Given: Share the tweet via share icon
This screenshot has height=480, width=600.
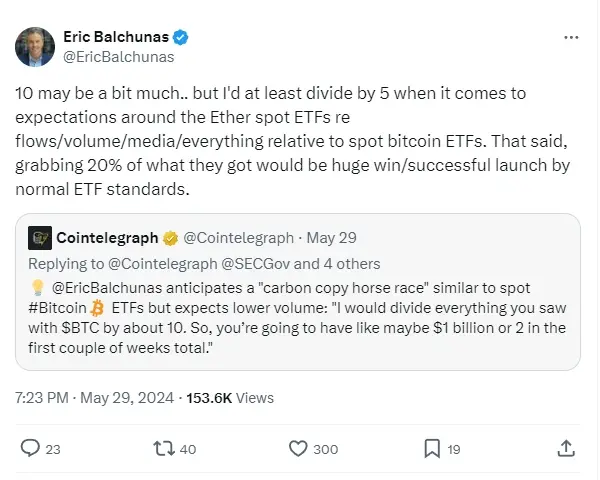Looking at the screenshot, I should coord(565,449).
